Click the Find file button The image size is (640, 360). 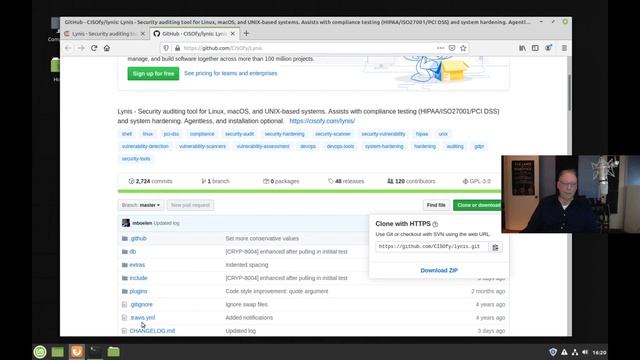click(x=436, y=205)
